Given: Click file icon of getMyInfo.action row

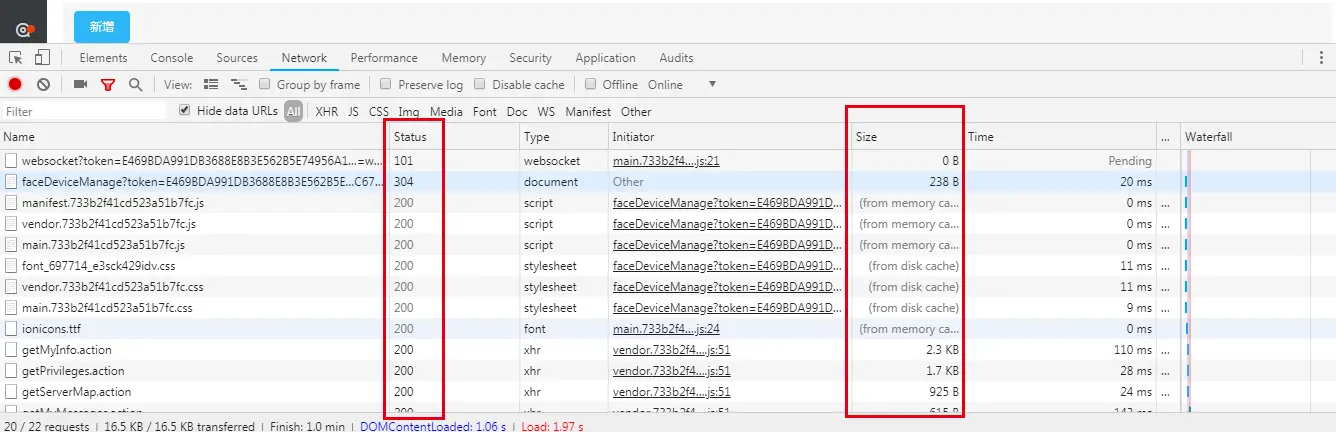Looking at the screenshot, I should coord(10,350).
